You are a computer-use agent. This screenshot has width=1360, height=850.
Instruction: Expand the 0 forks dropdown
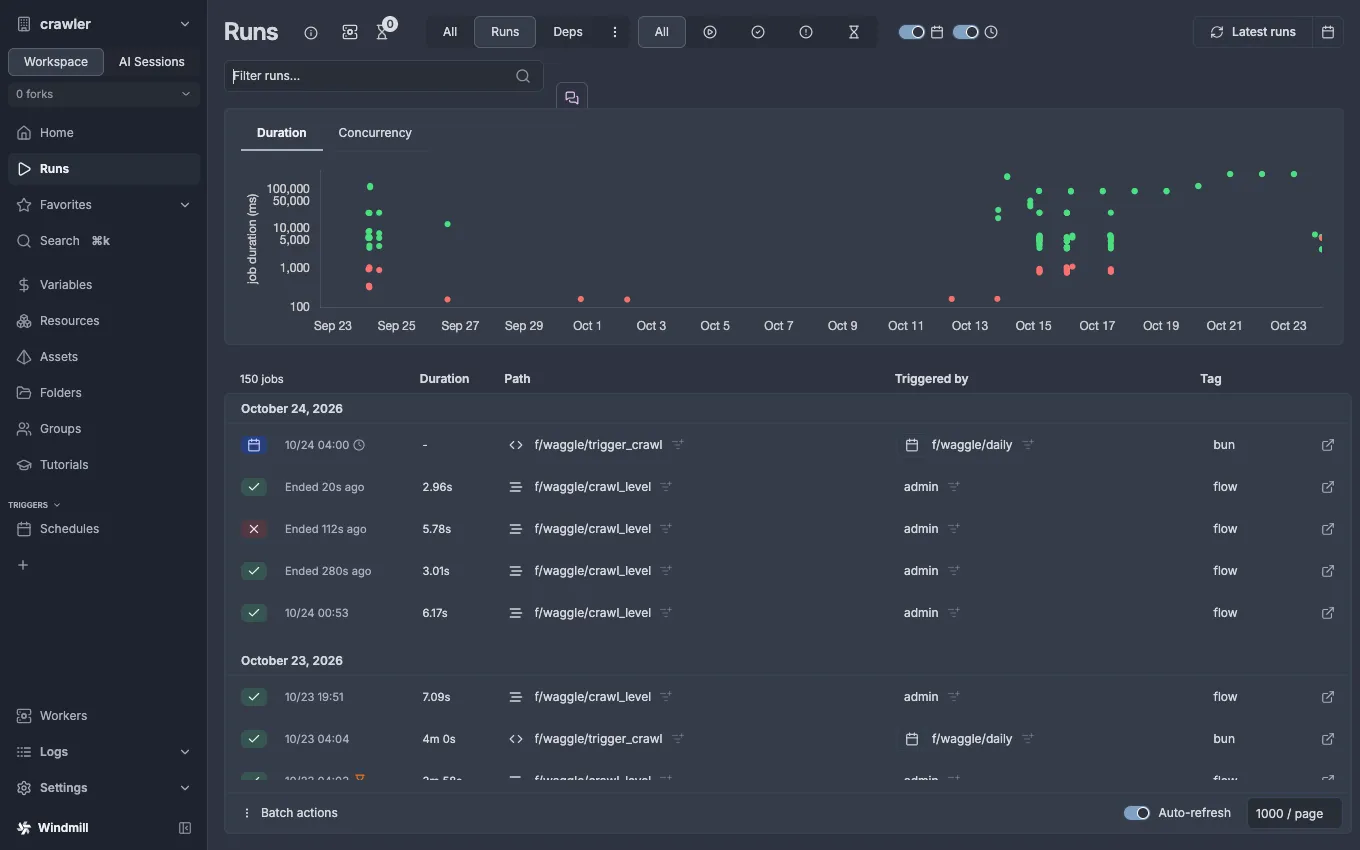click(104, 94)
